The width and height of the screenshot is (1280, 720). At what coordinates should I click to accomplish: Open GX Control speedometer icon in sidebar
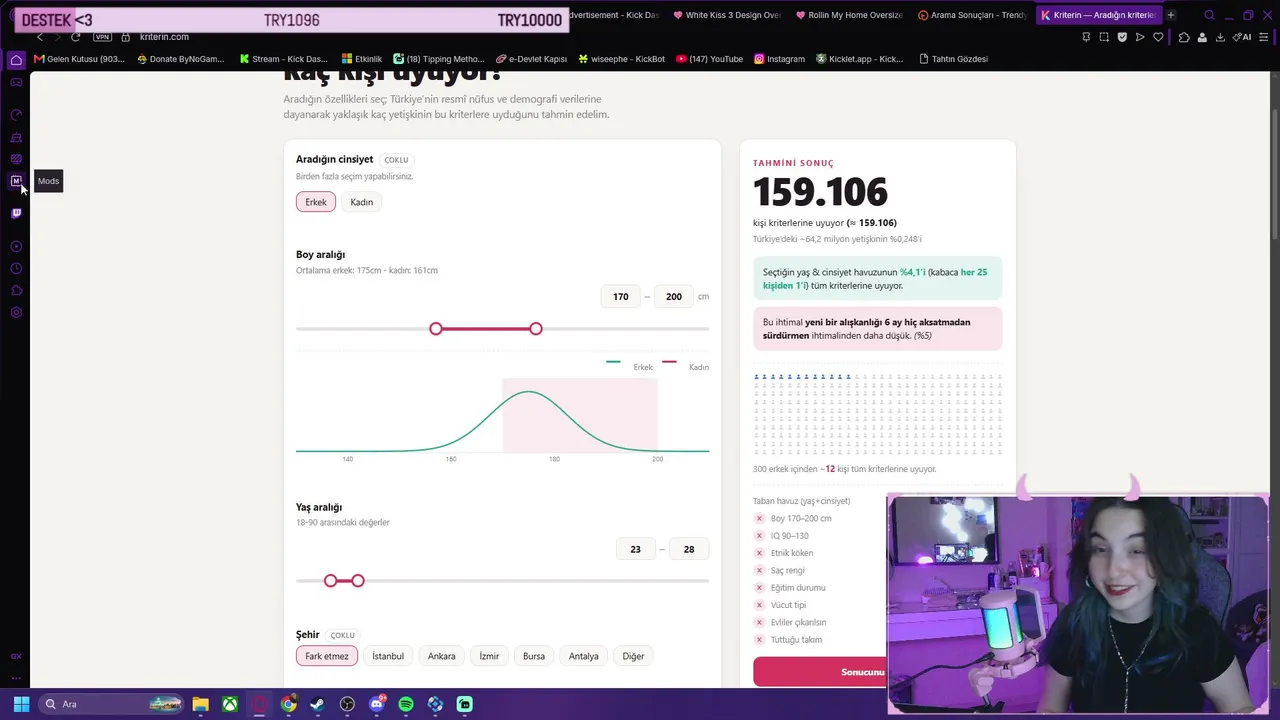click(16, 115)
